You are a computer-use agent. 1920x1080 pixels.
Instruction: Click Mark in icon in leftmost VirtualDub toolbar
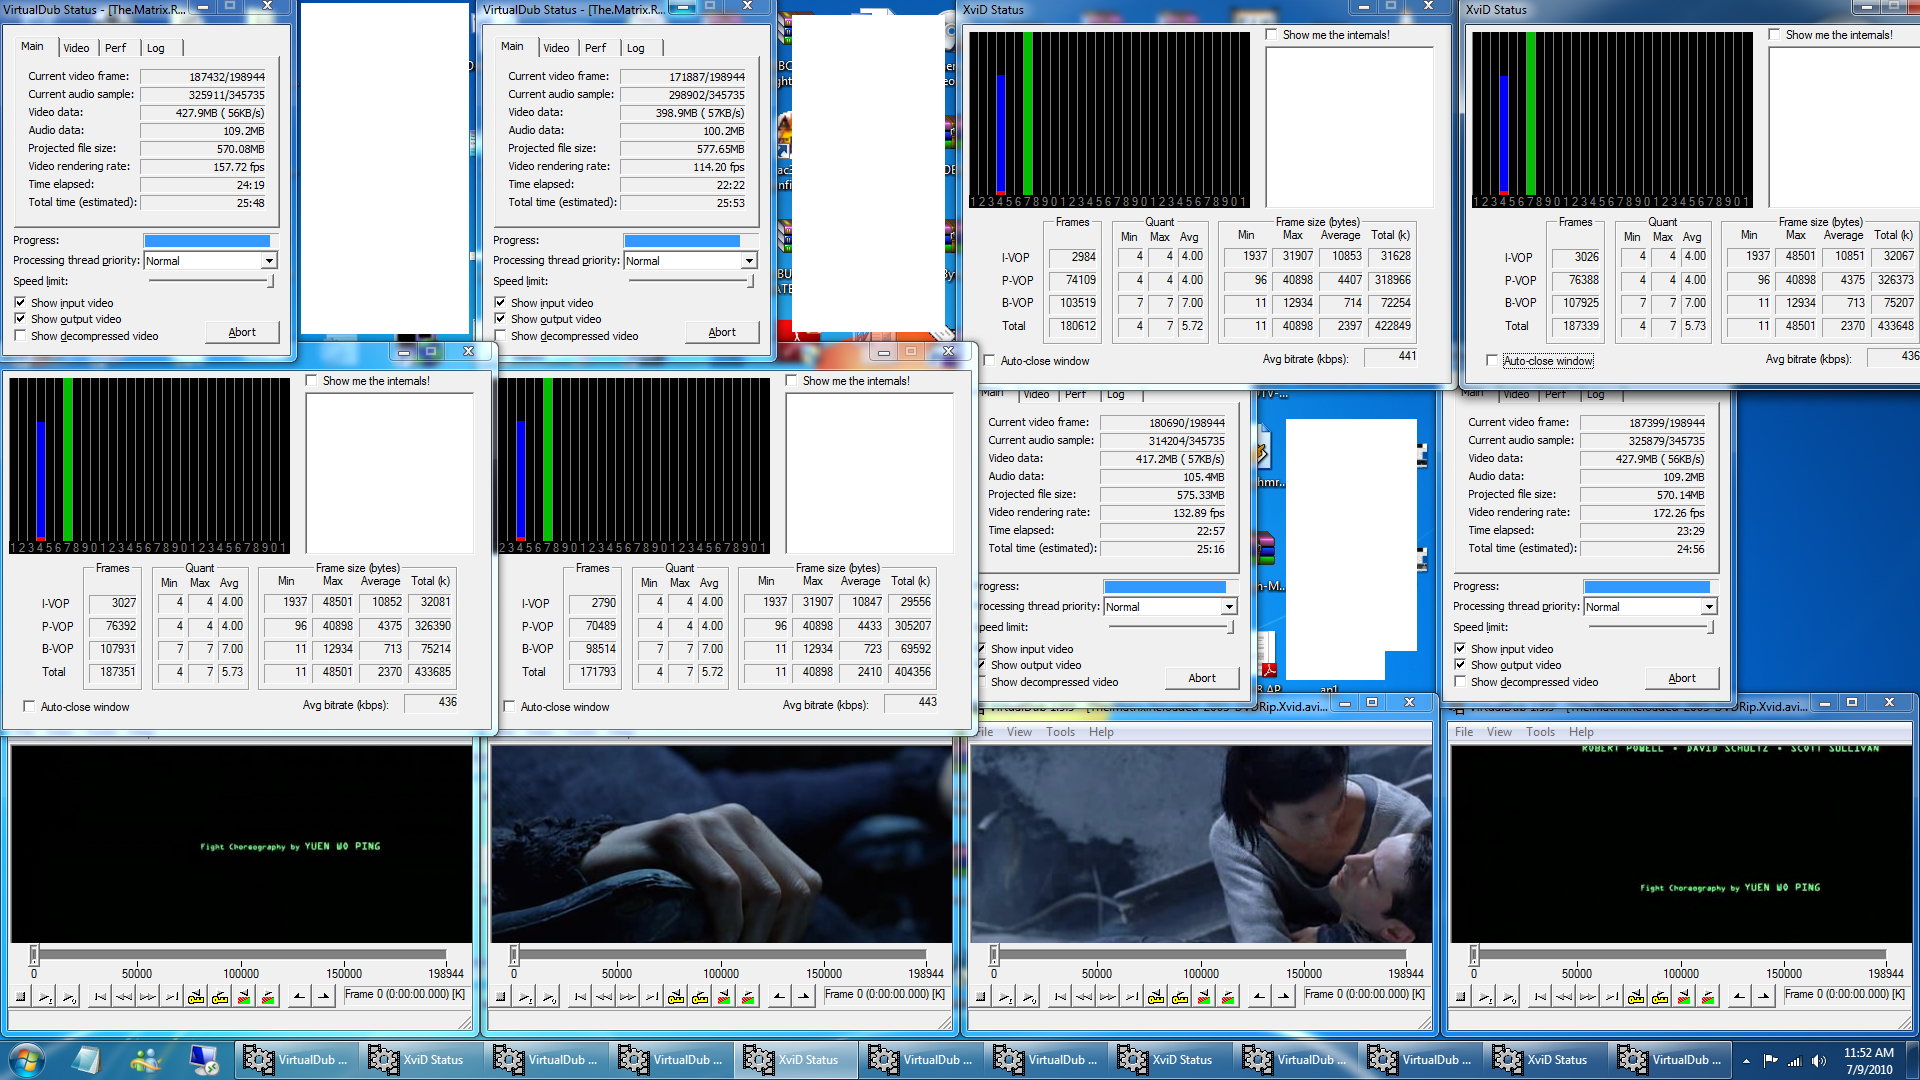pos(299,996)
